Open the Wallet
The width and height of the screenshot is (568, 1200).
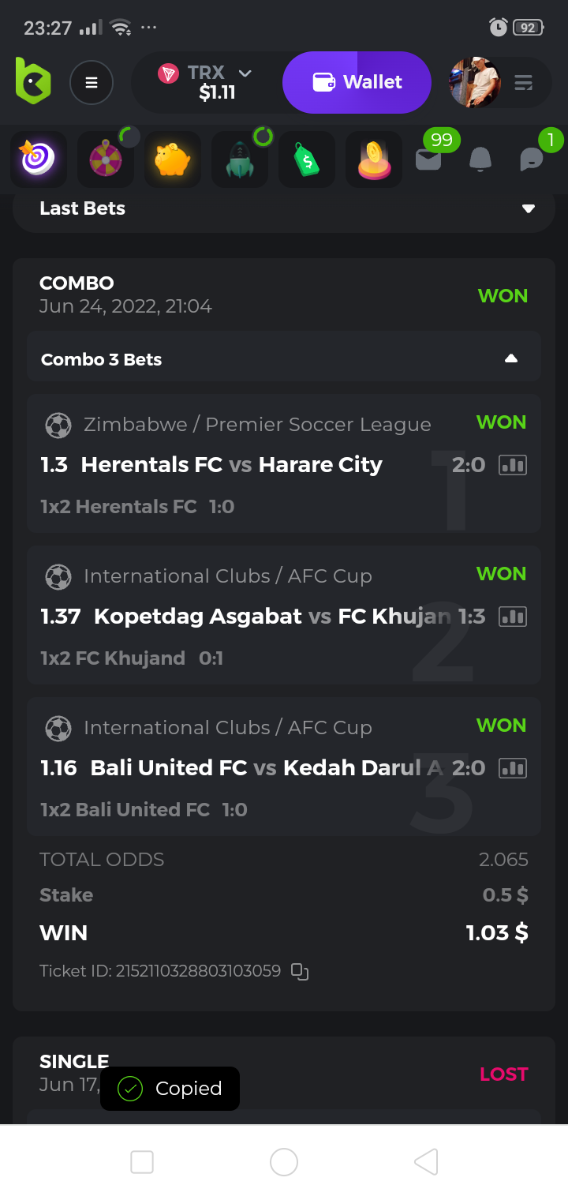pyautogui.click(x=357, y=82)
